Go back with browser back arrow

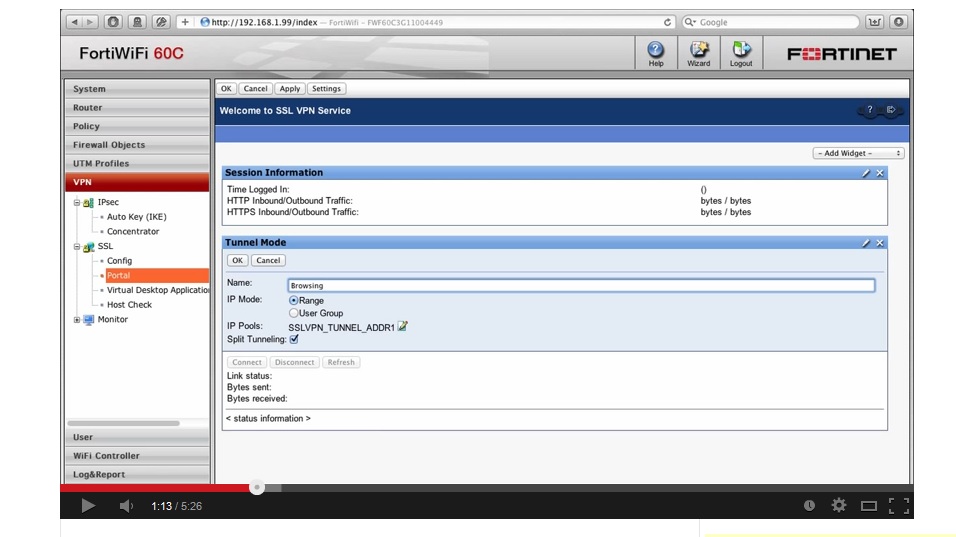point(74,22)
